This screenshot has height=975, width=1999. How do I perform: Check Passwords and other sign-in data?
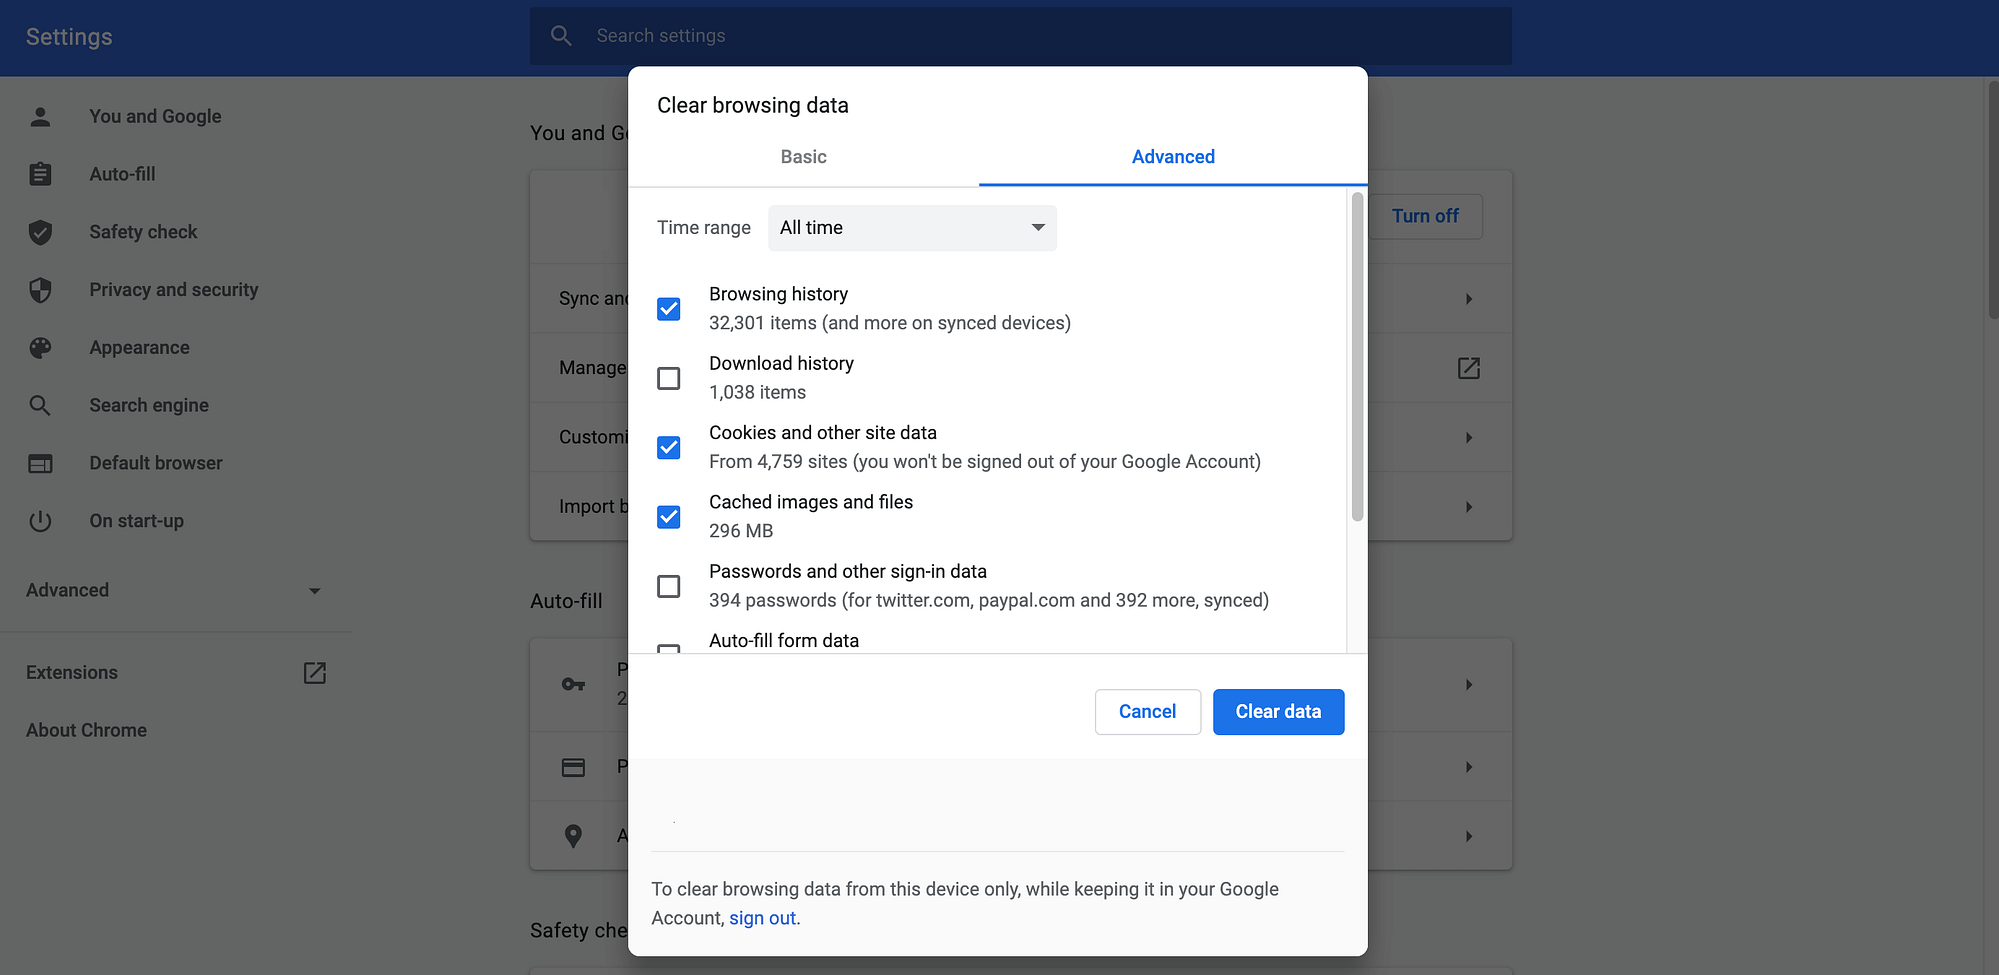pos(668,586)
